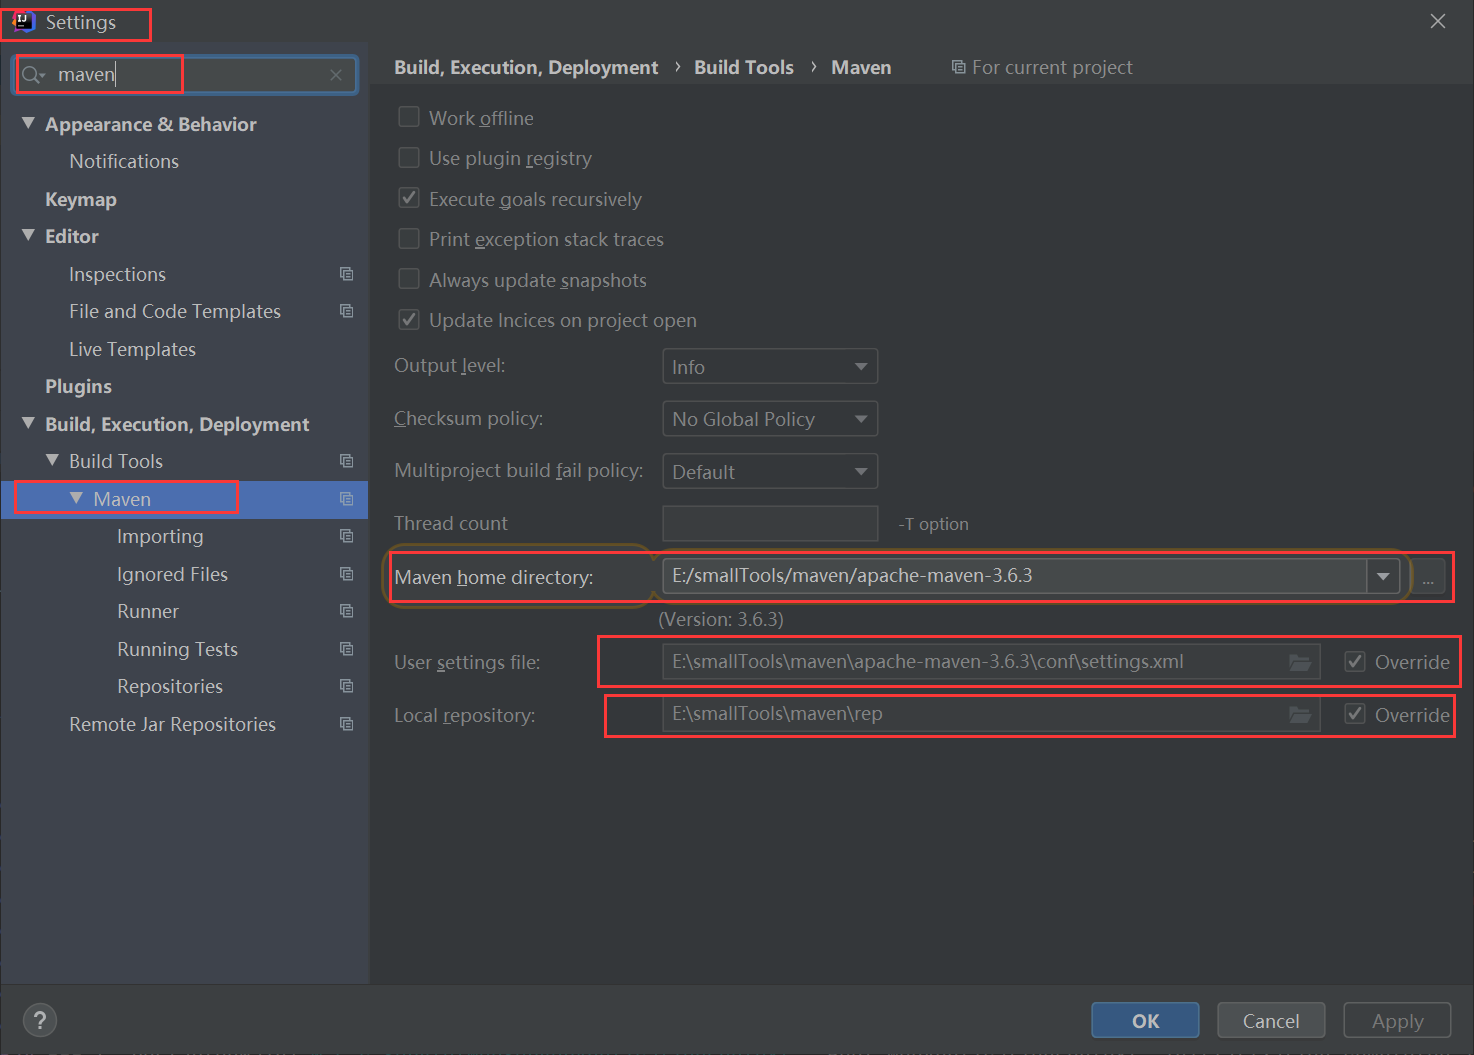Click the Build, Execution, Deployment breadcrumb
Viewport: 1474px width, 1055px height.
(x=526, y=66)
